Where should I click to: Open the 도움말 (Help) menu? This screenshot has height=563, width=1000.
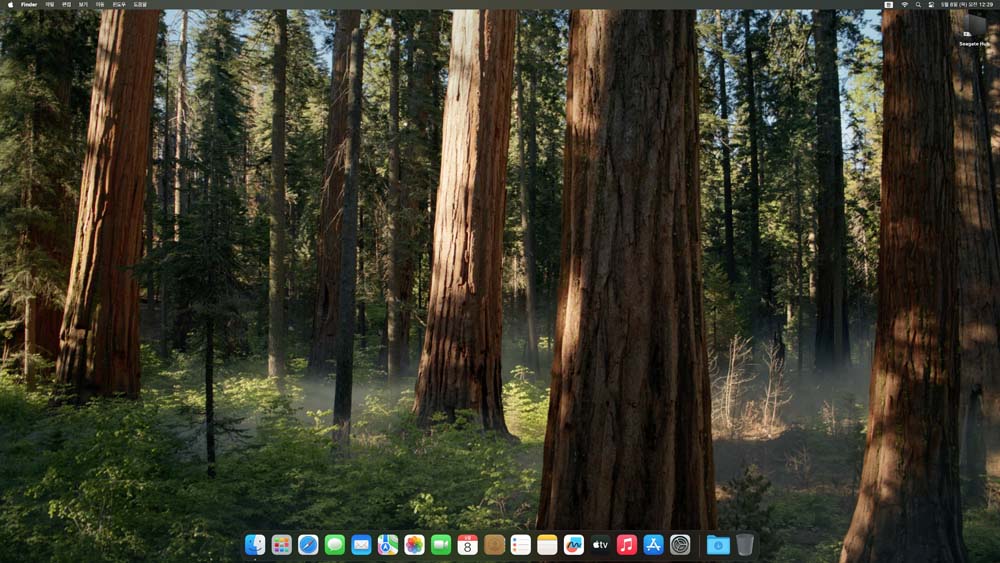pos(140,4)
